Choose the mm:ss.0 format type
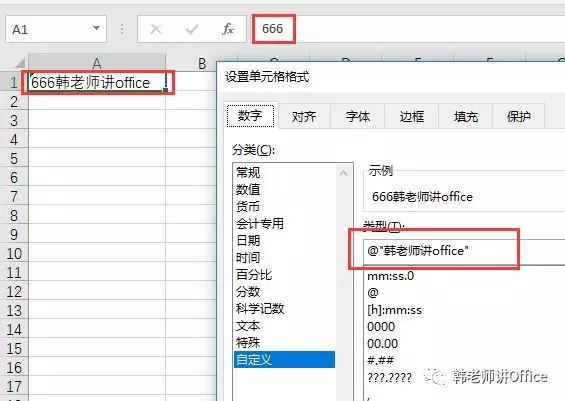Viewport: 565px width, 401px height. tap(391, 276)
